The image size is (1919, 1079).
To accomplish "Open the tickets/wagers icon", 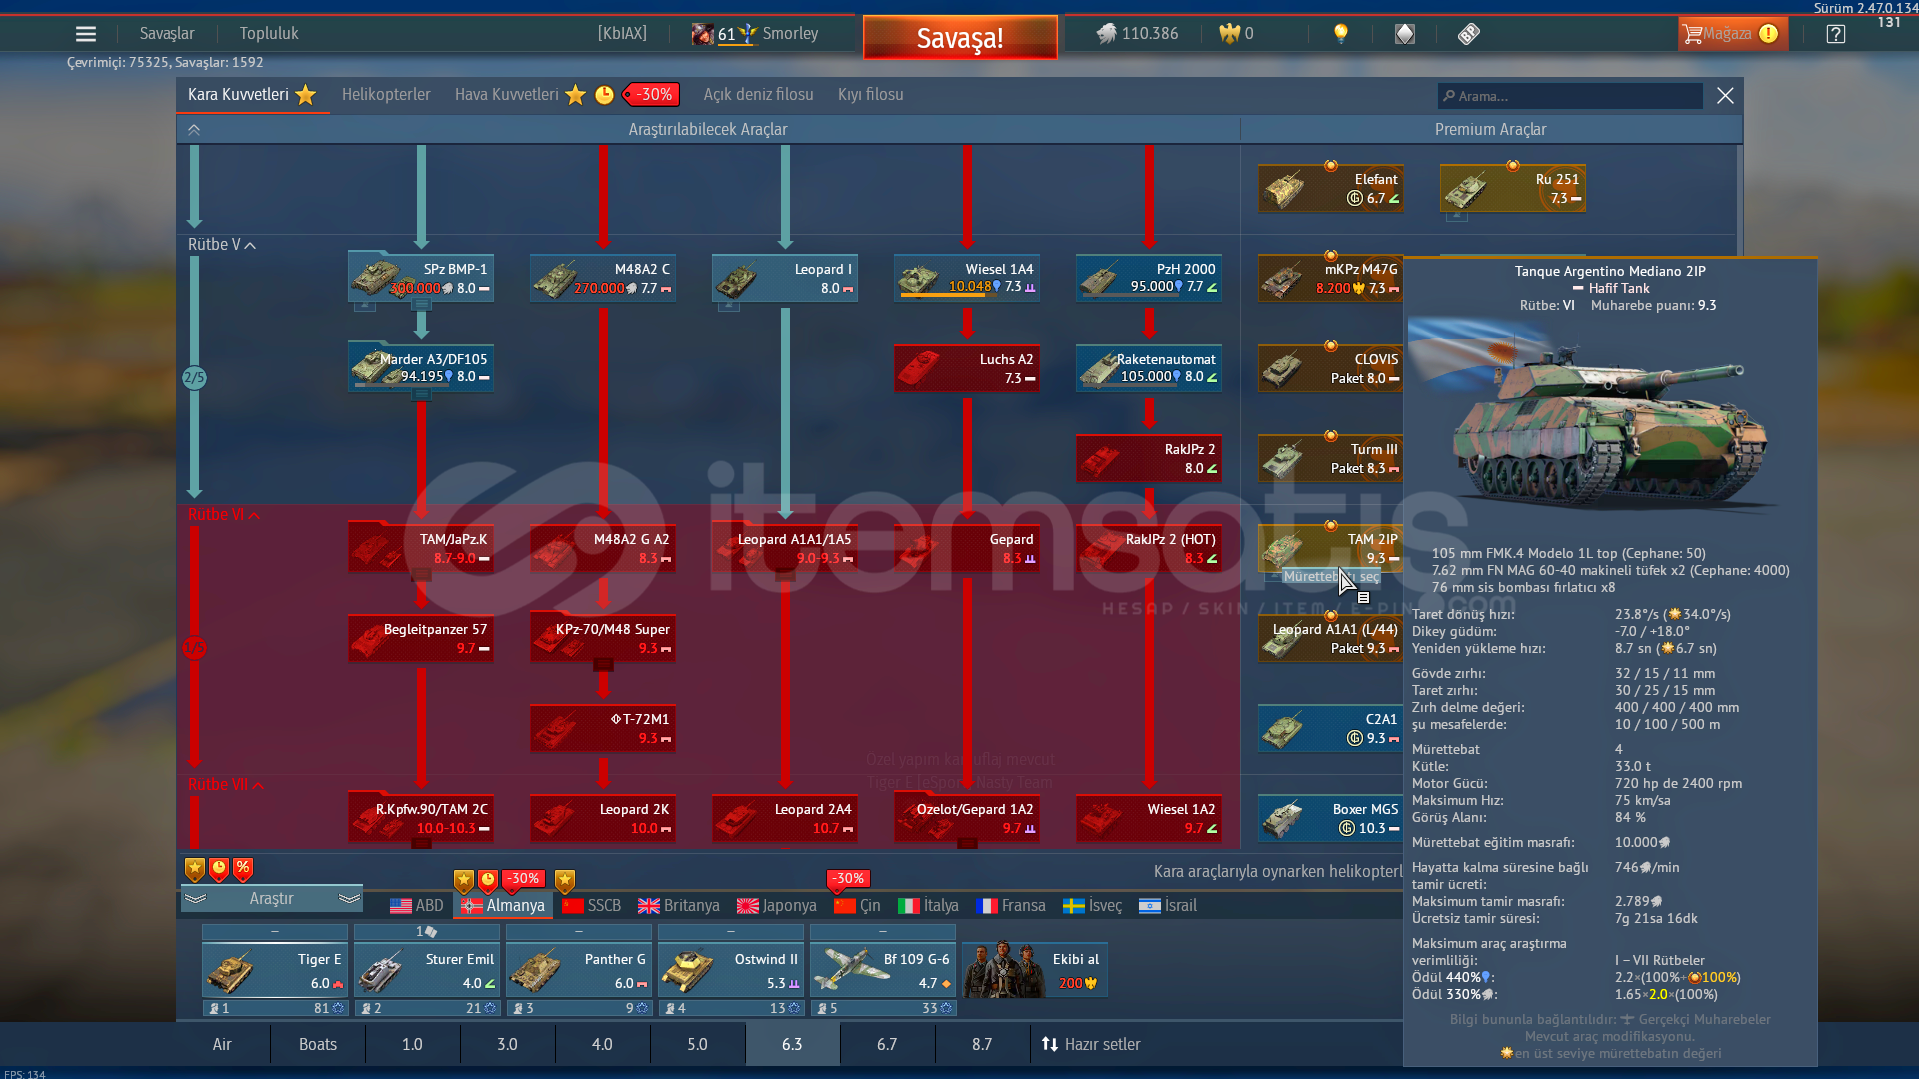I will [1468, 34].
